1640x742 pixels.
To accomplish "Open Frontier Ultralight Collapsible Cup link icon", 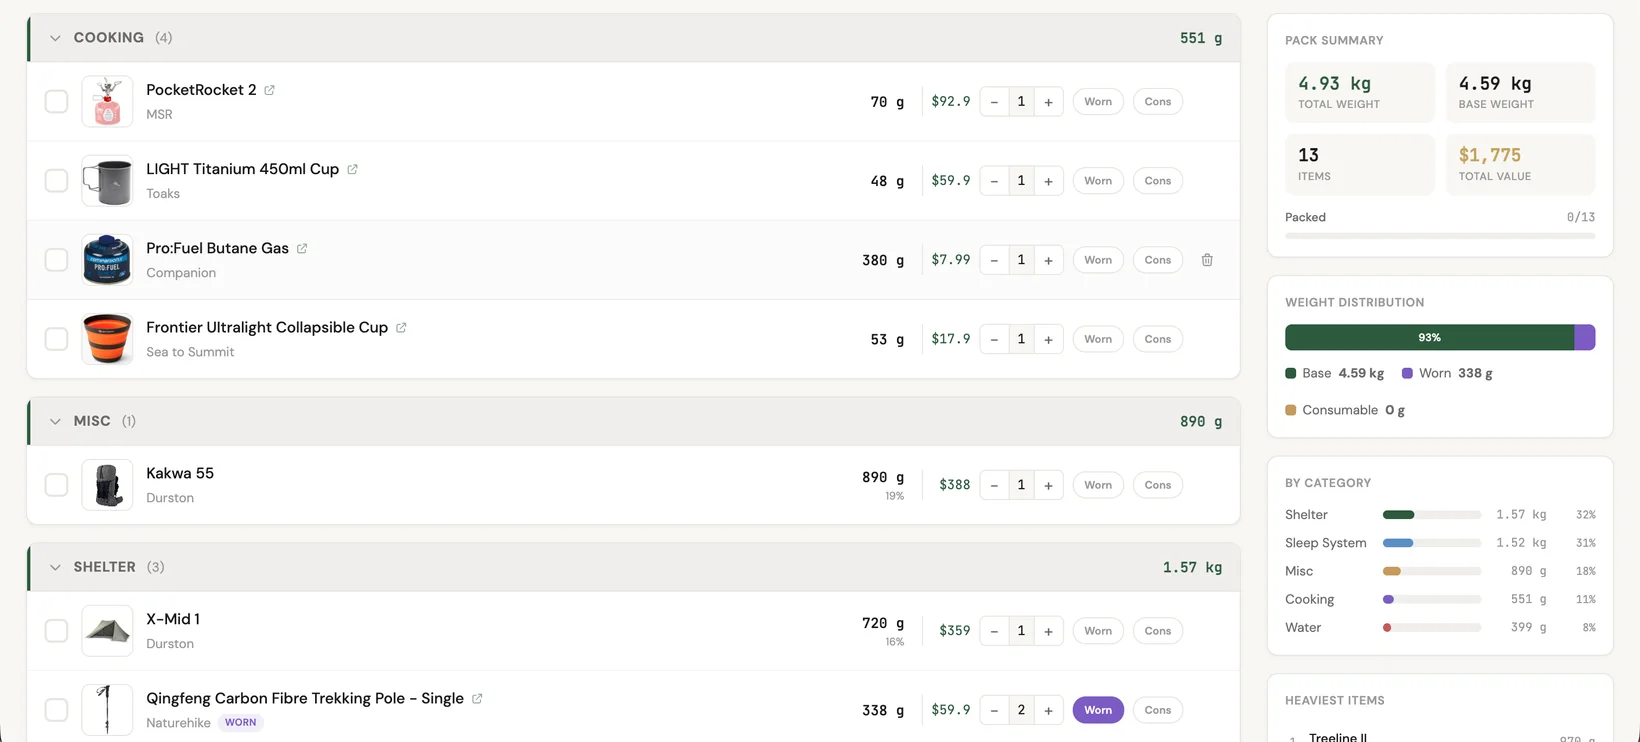I will coord(401,328).
